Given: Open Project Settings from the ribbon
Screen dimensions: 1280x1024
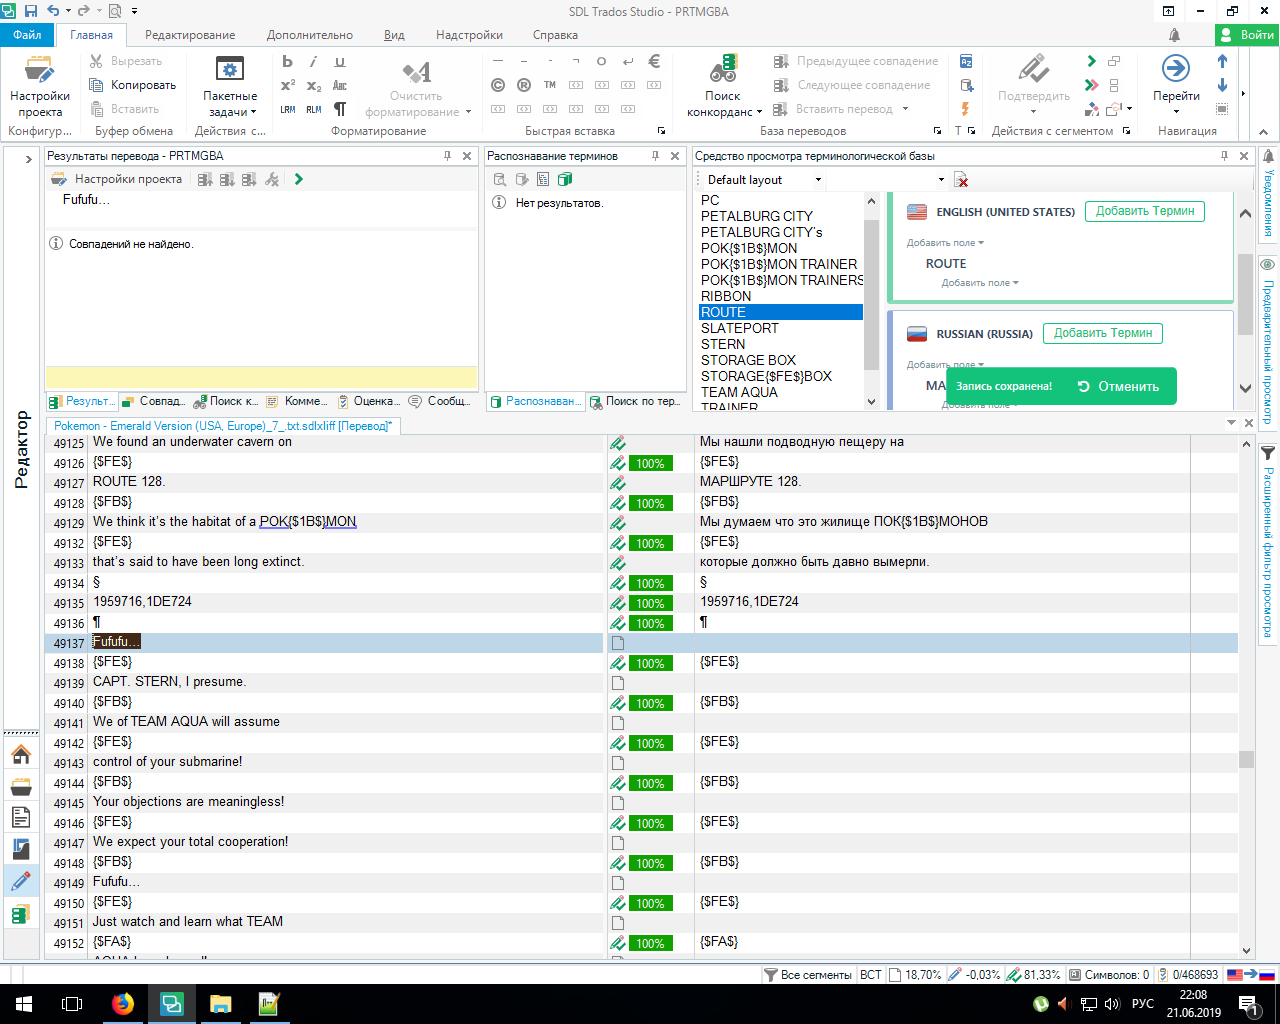Looking at the screenshot, I should (x=40, y=87).
